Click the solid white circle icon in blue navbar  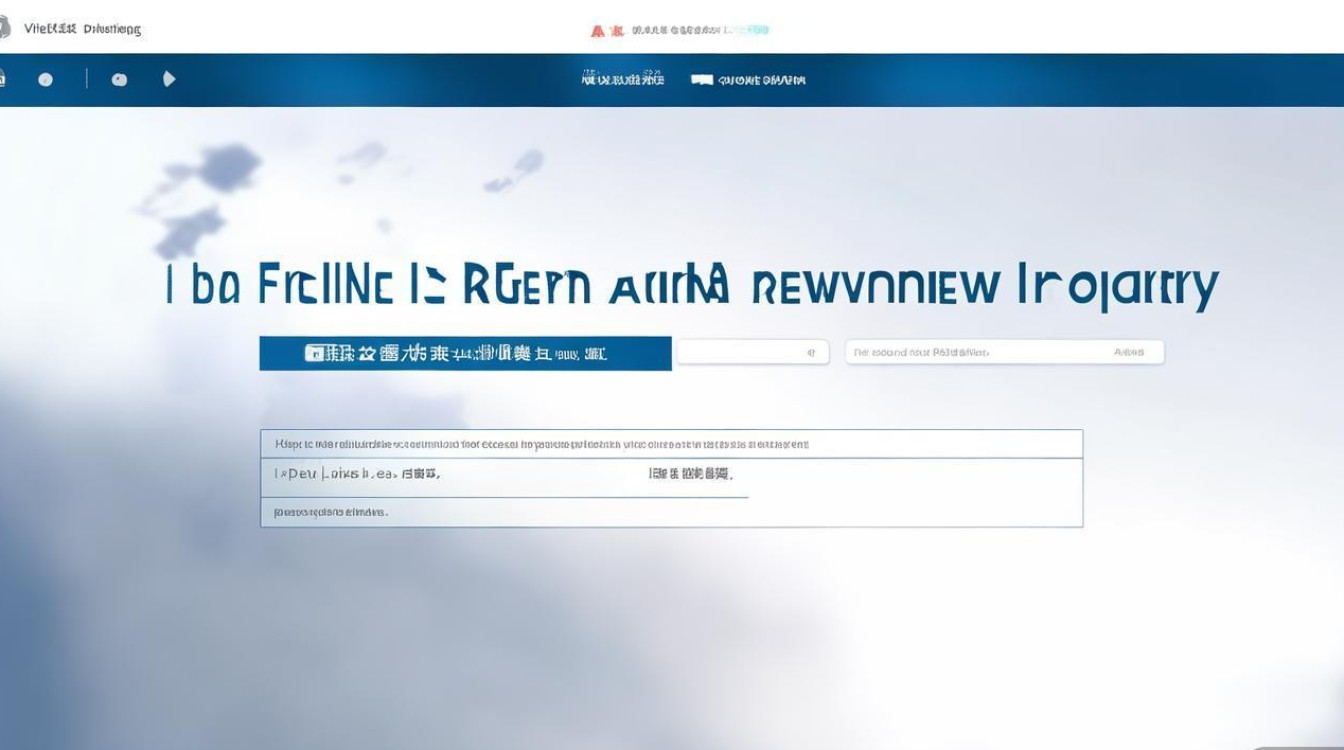45,79
